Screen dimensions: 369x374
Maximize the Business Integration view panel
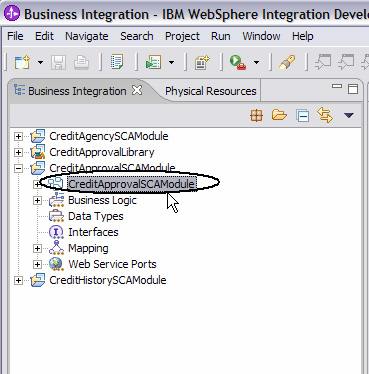(x=353, y=89)
